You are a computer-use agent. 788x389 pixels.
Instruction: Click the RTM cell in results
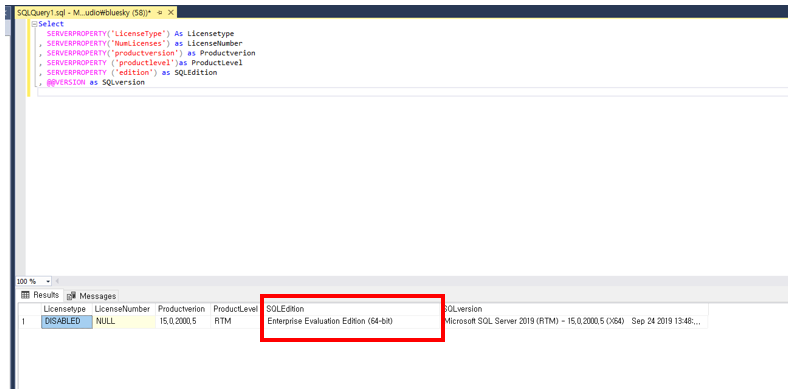[x=235, y=321]
